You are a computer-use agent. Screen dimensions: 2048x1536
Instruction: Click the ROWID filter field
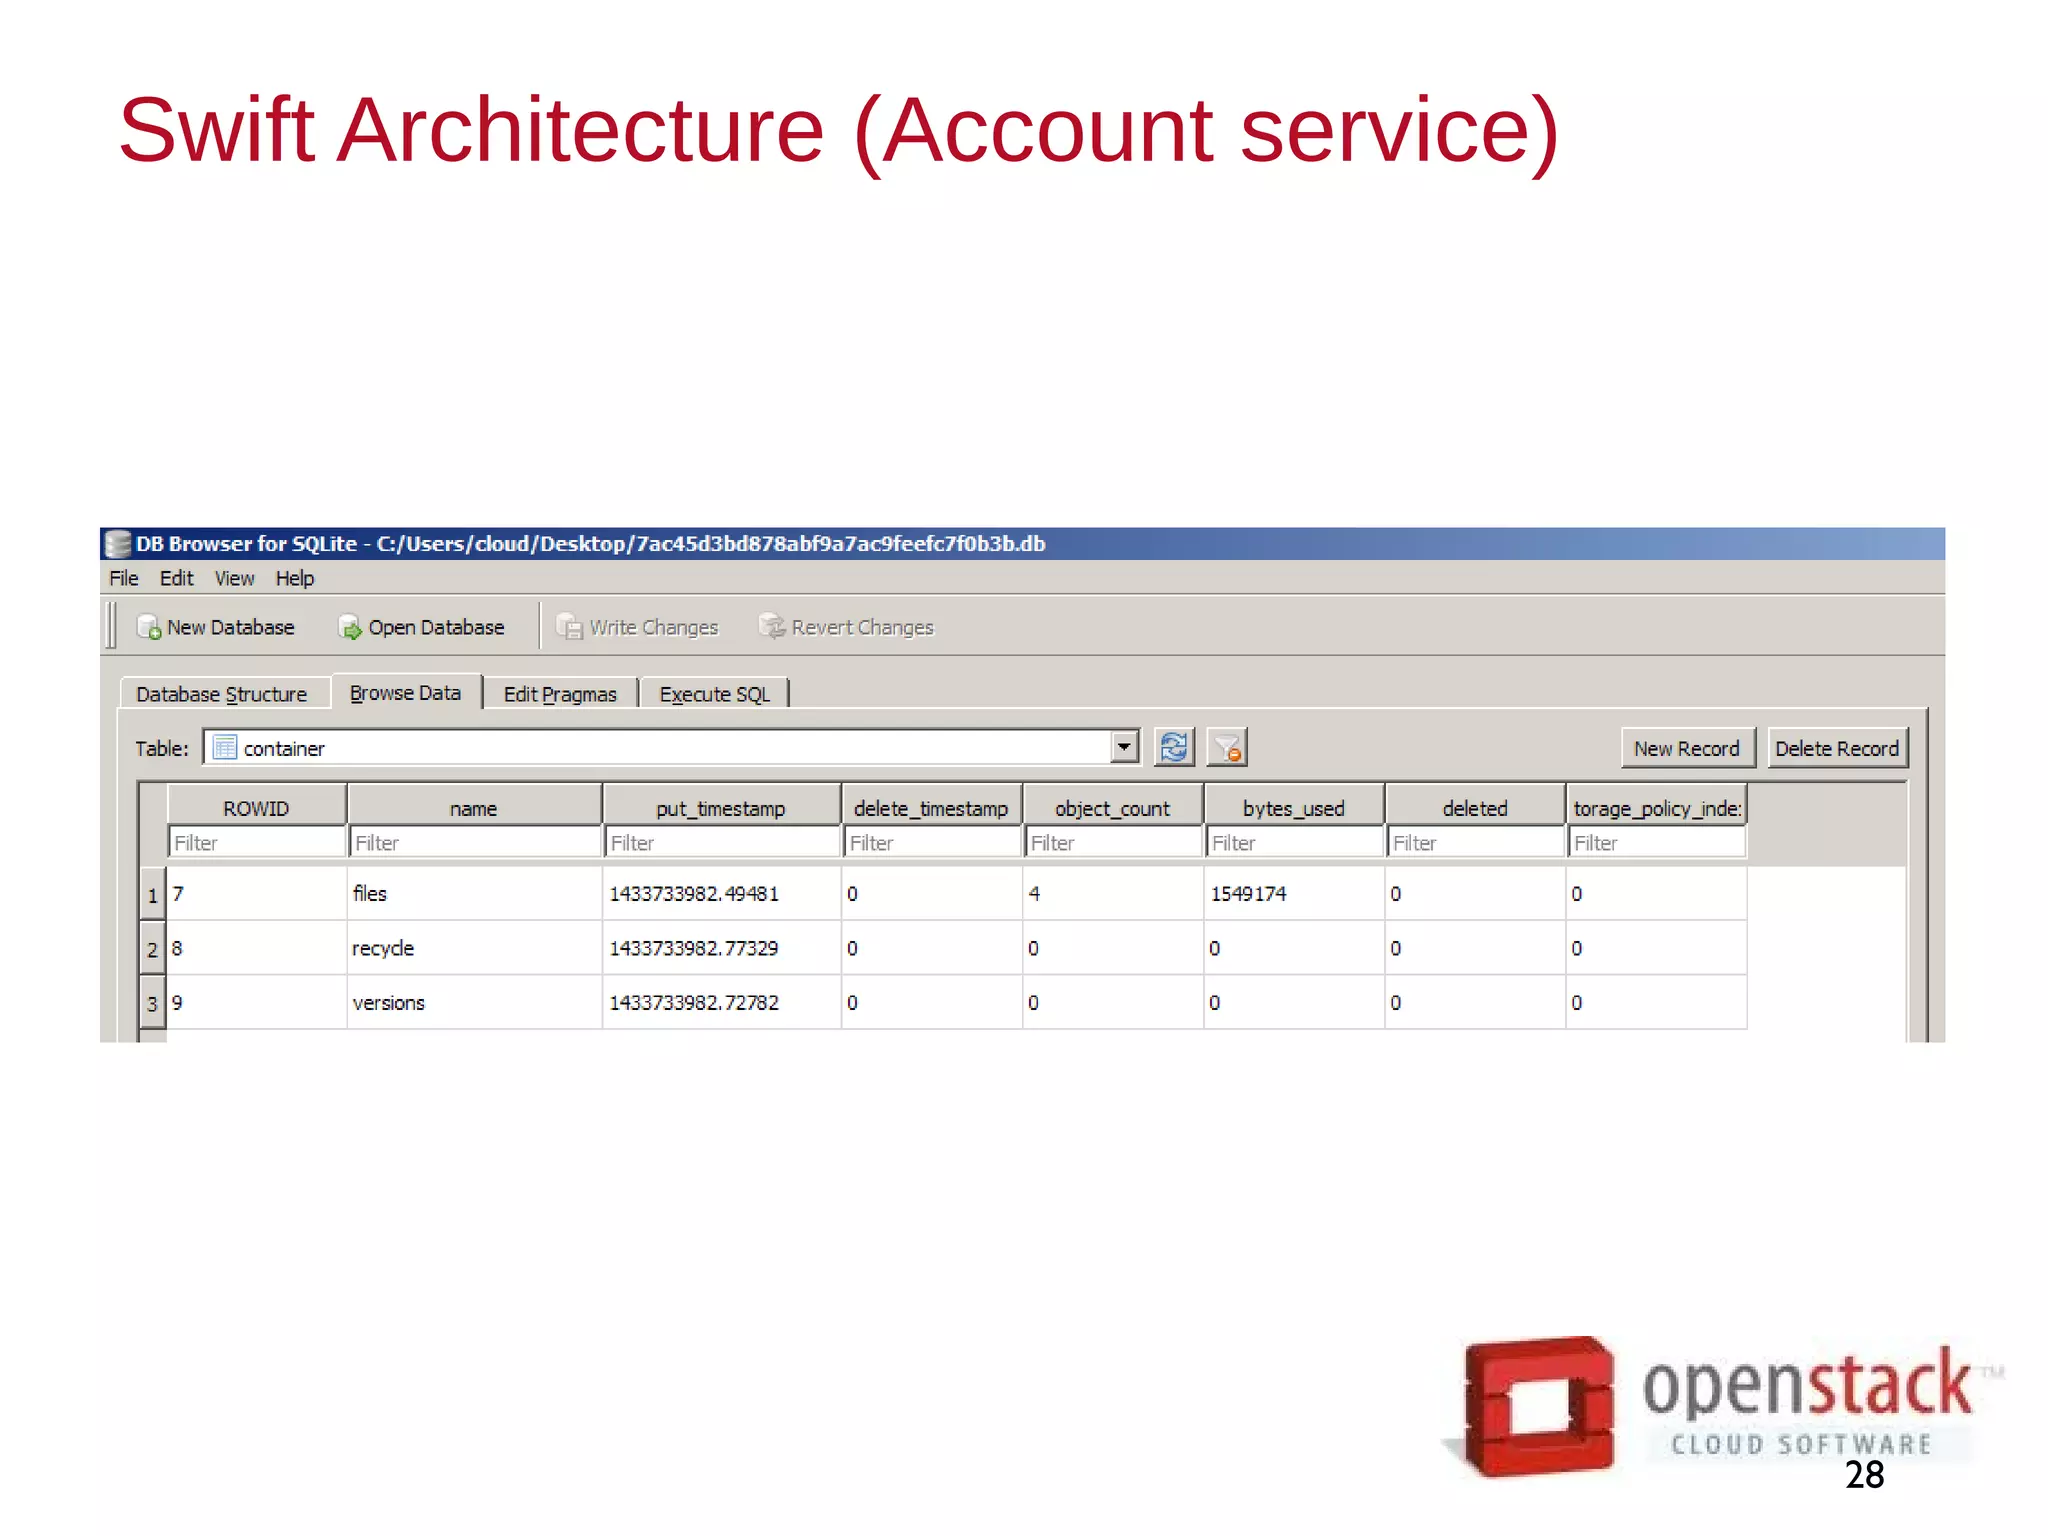click(x=257, y=842)
